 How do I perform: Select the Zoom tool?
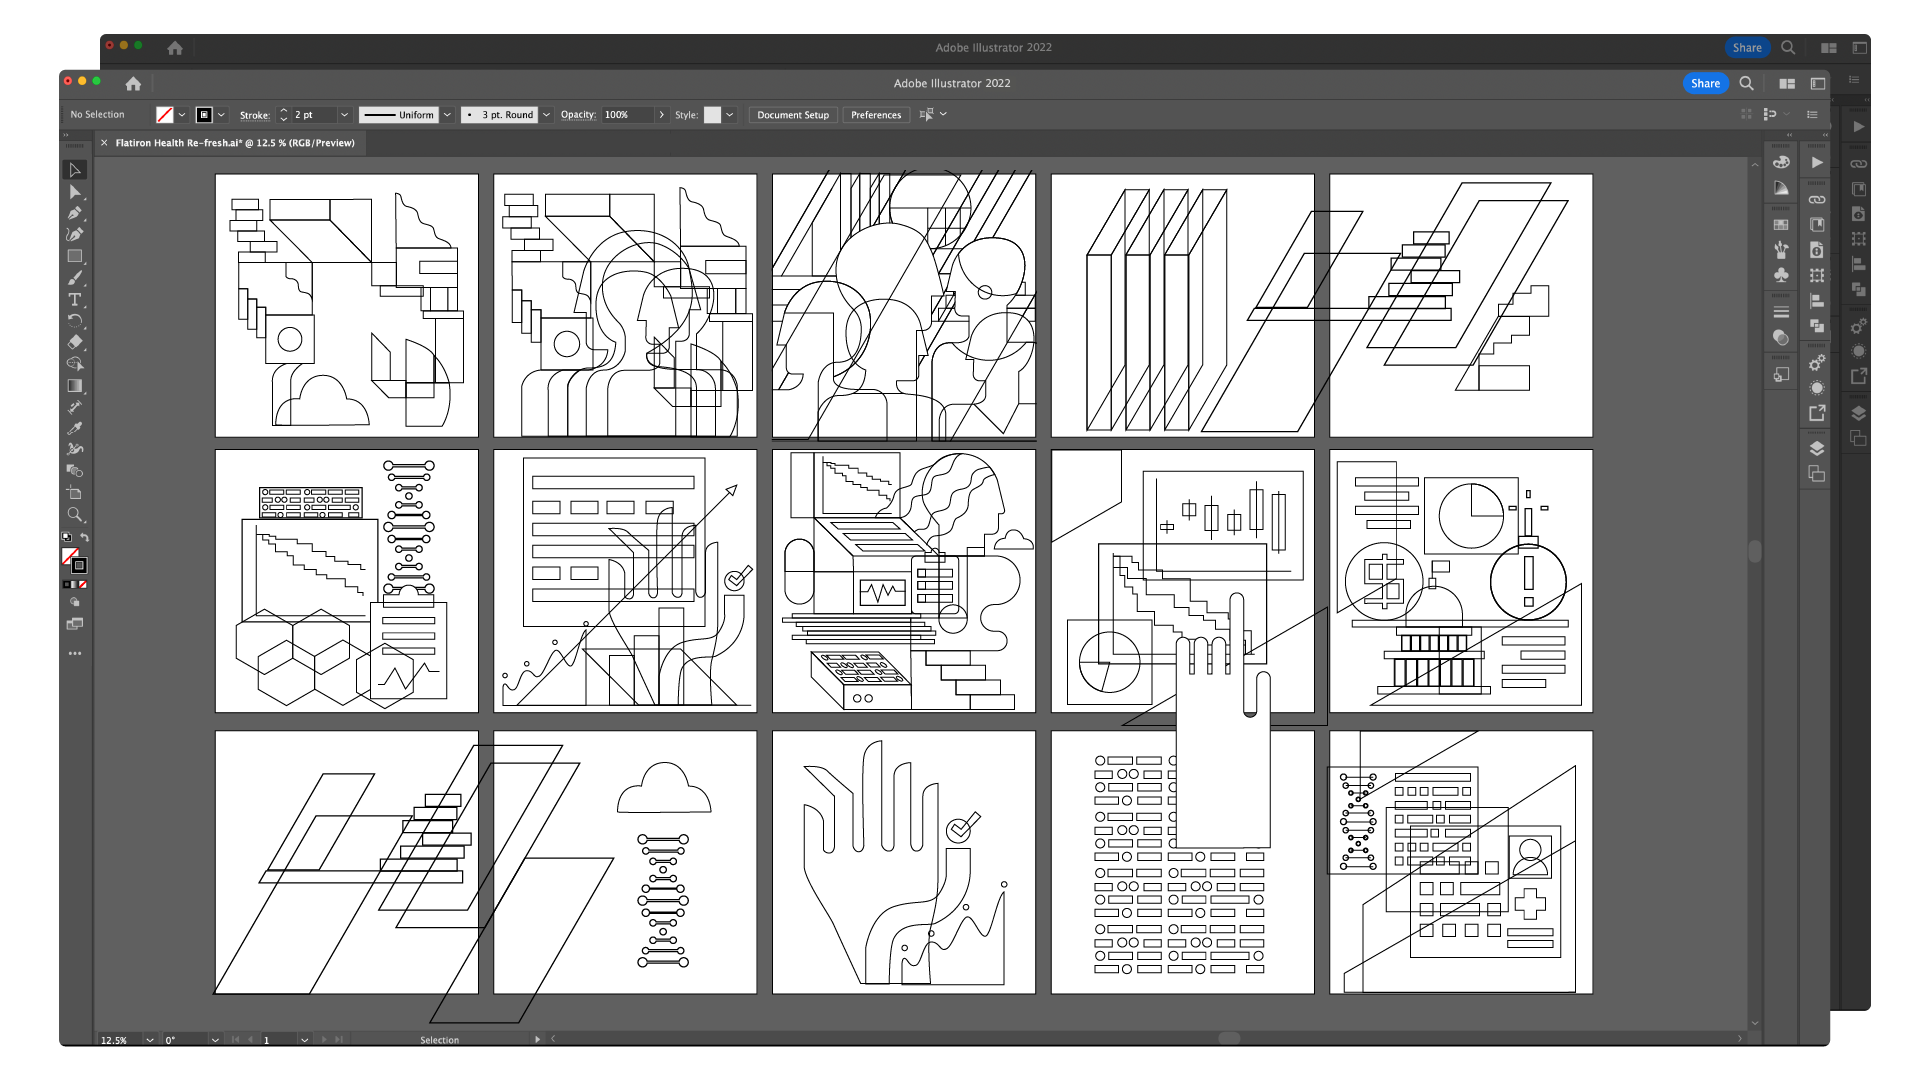tap(74, 514)
